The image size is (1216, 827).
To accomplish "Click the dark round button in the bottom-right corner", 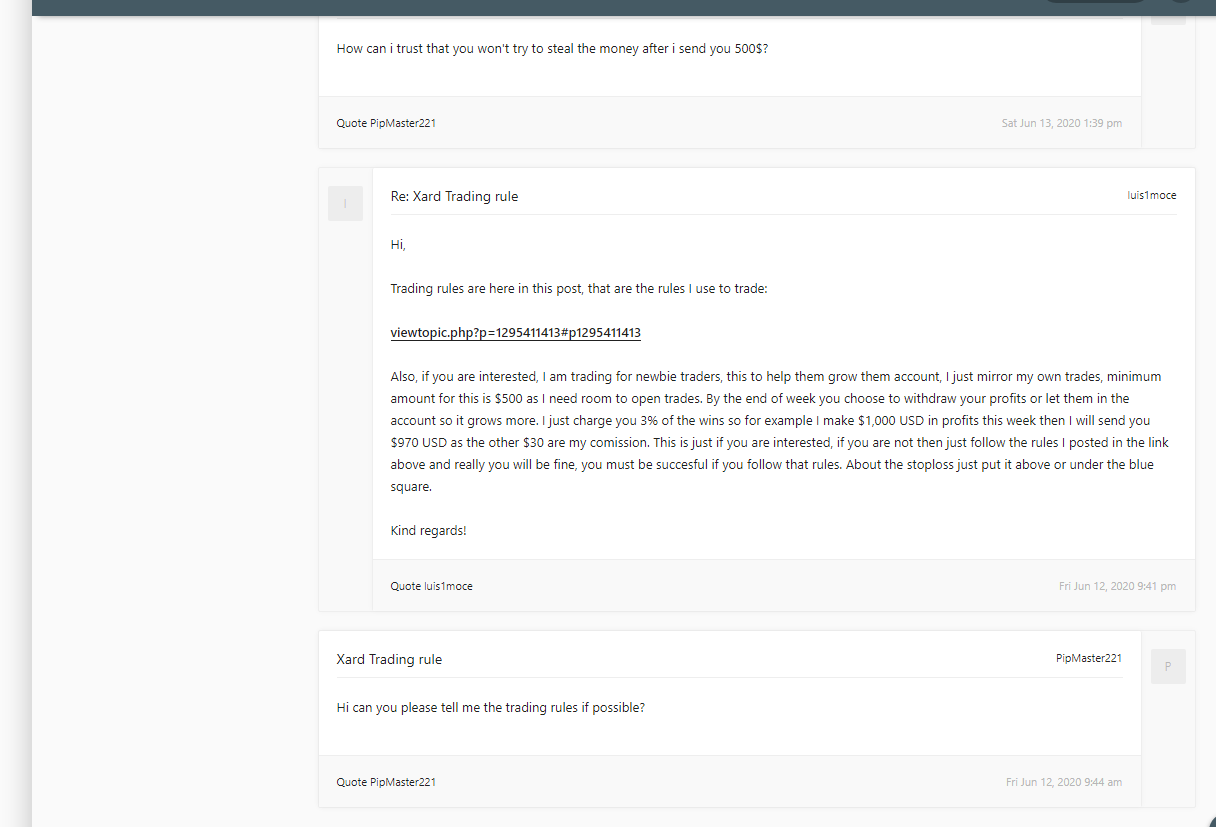I will click(x=1211, y=822).
